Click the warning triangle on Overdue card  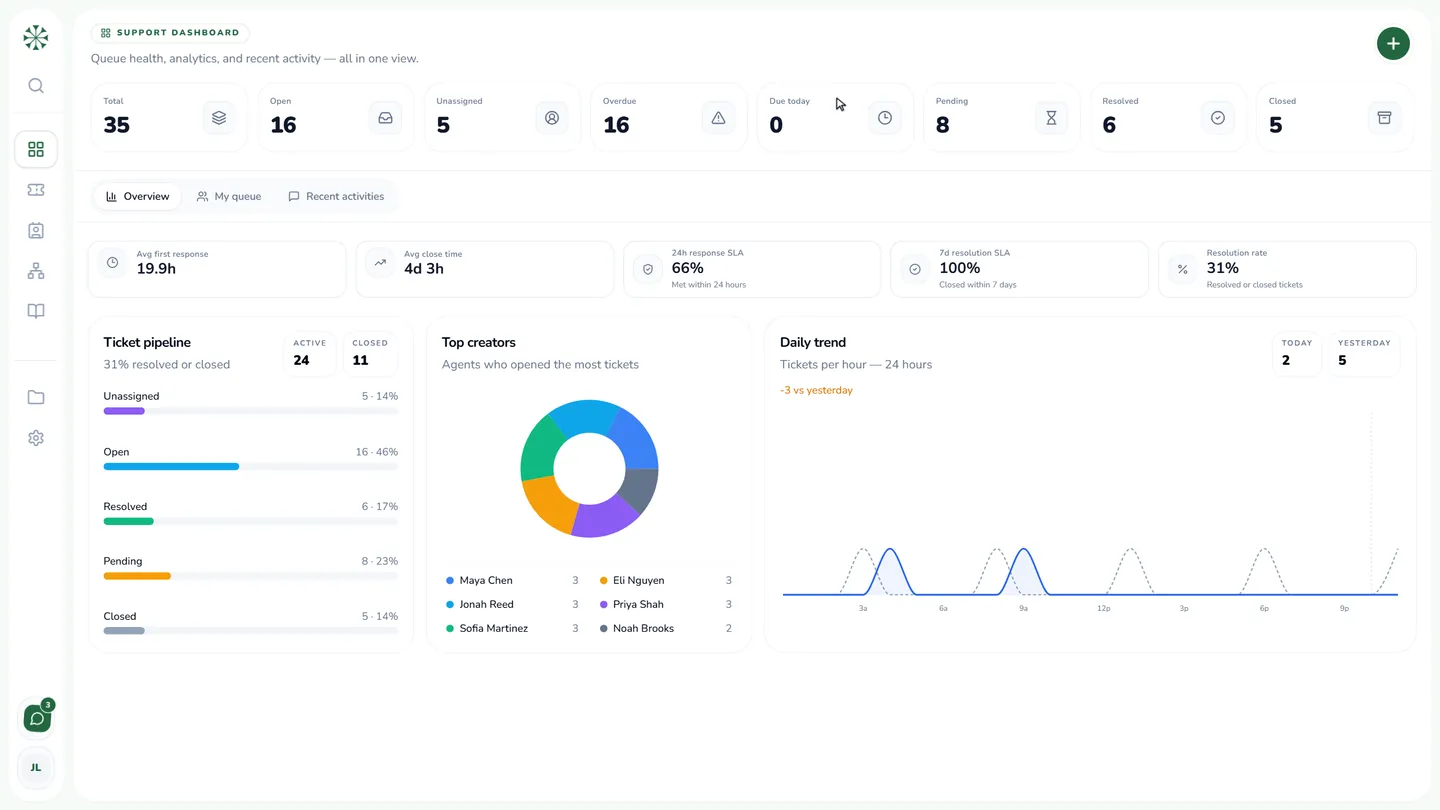point(718,118)
